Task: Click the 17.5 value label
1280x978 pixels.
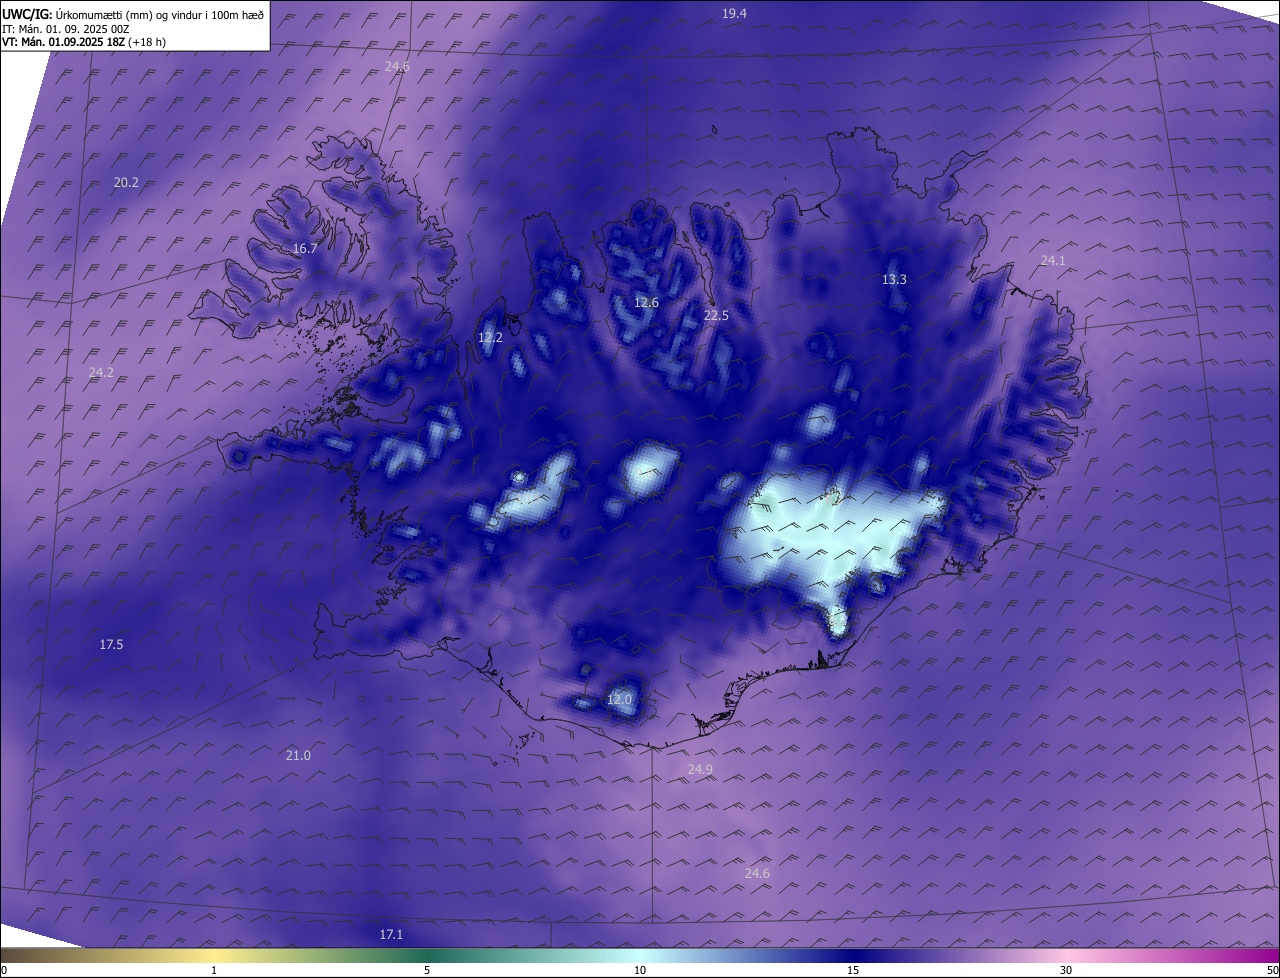Action: [x=111, y=645]
